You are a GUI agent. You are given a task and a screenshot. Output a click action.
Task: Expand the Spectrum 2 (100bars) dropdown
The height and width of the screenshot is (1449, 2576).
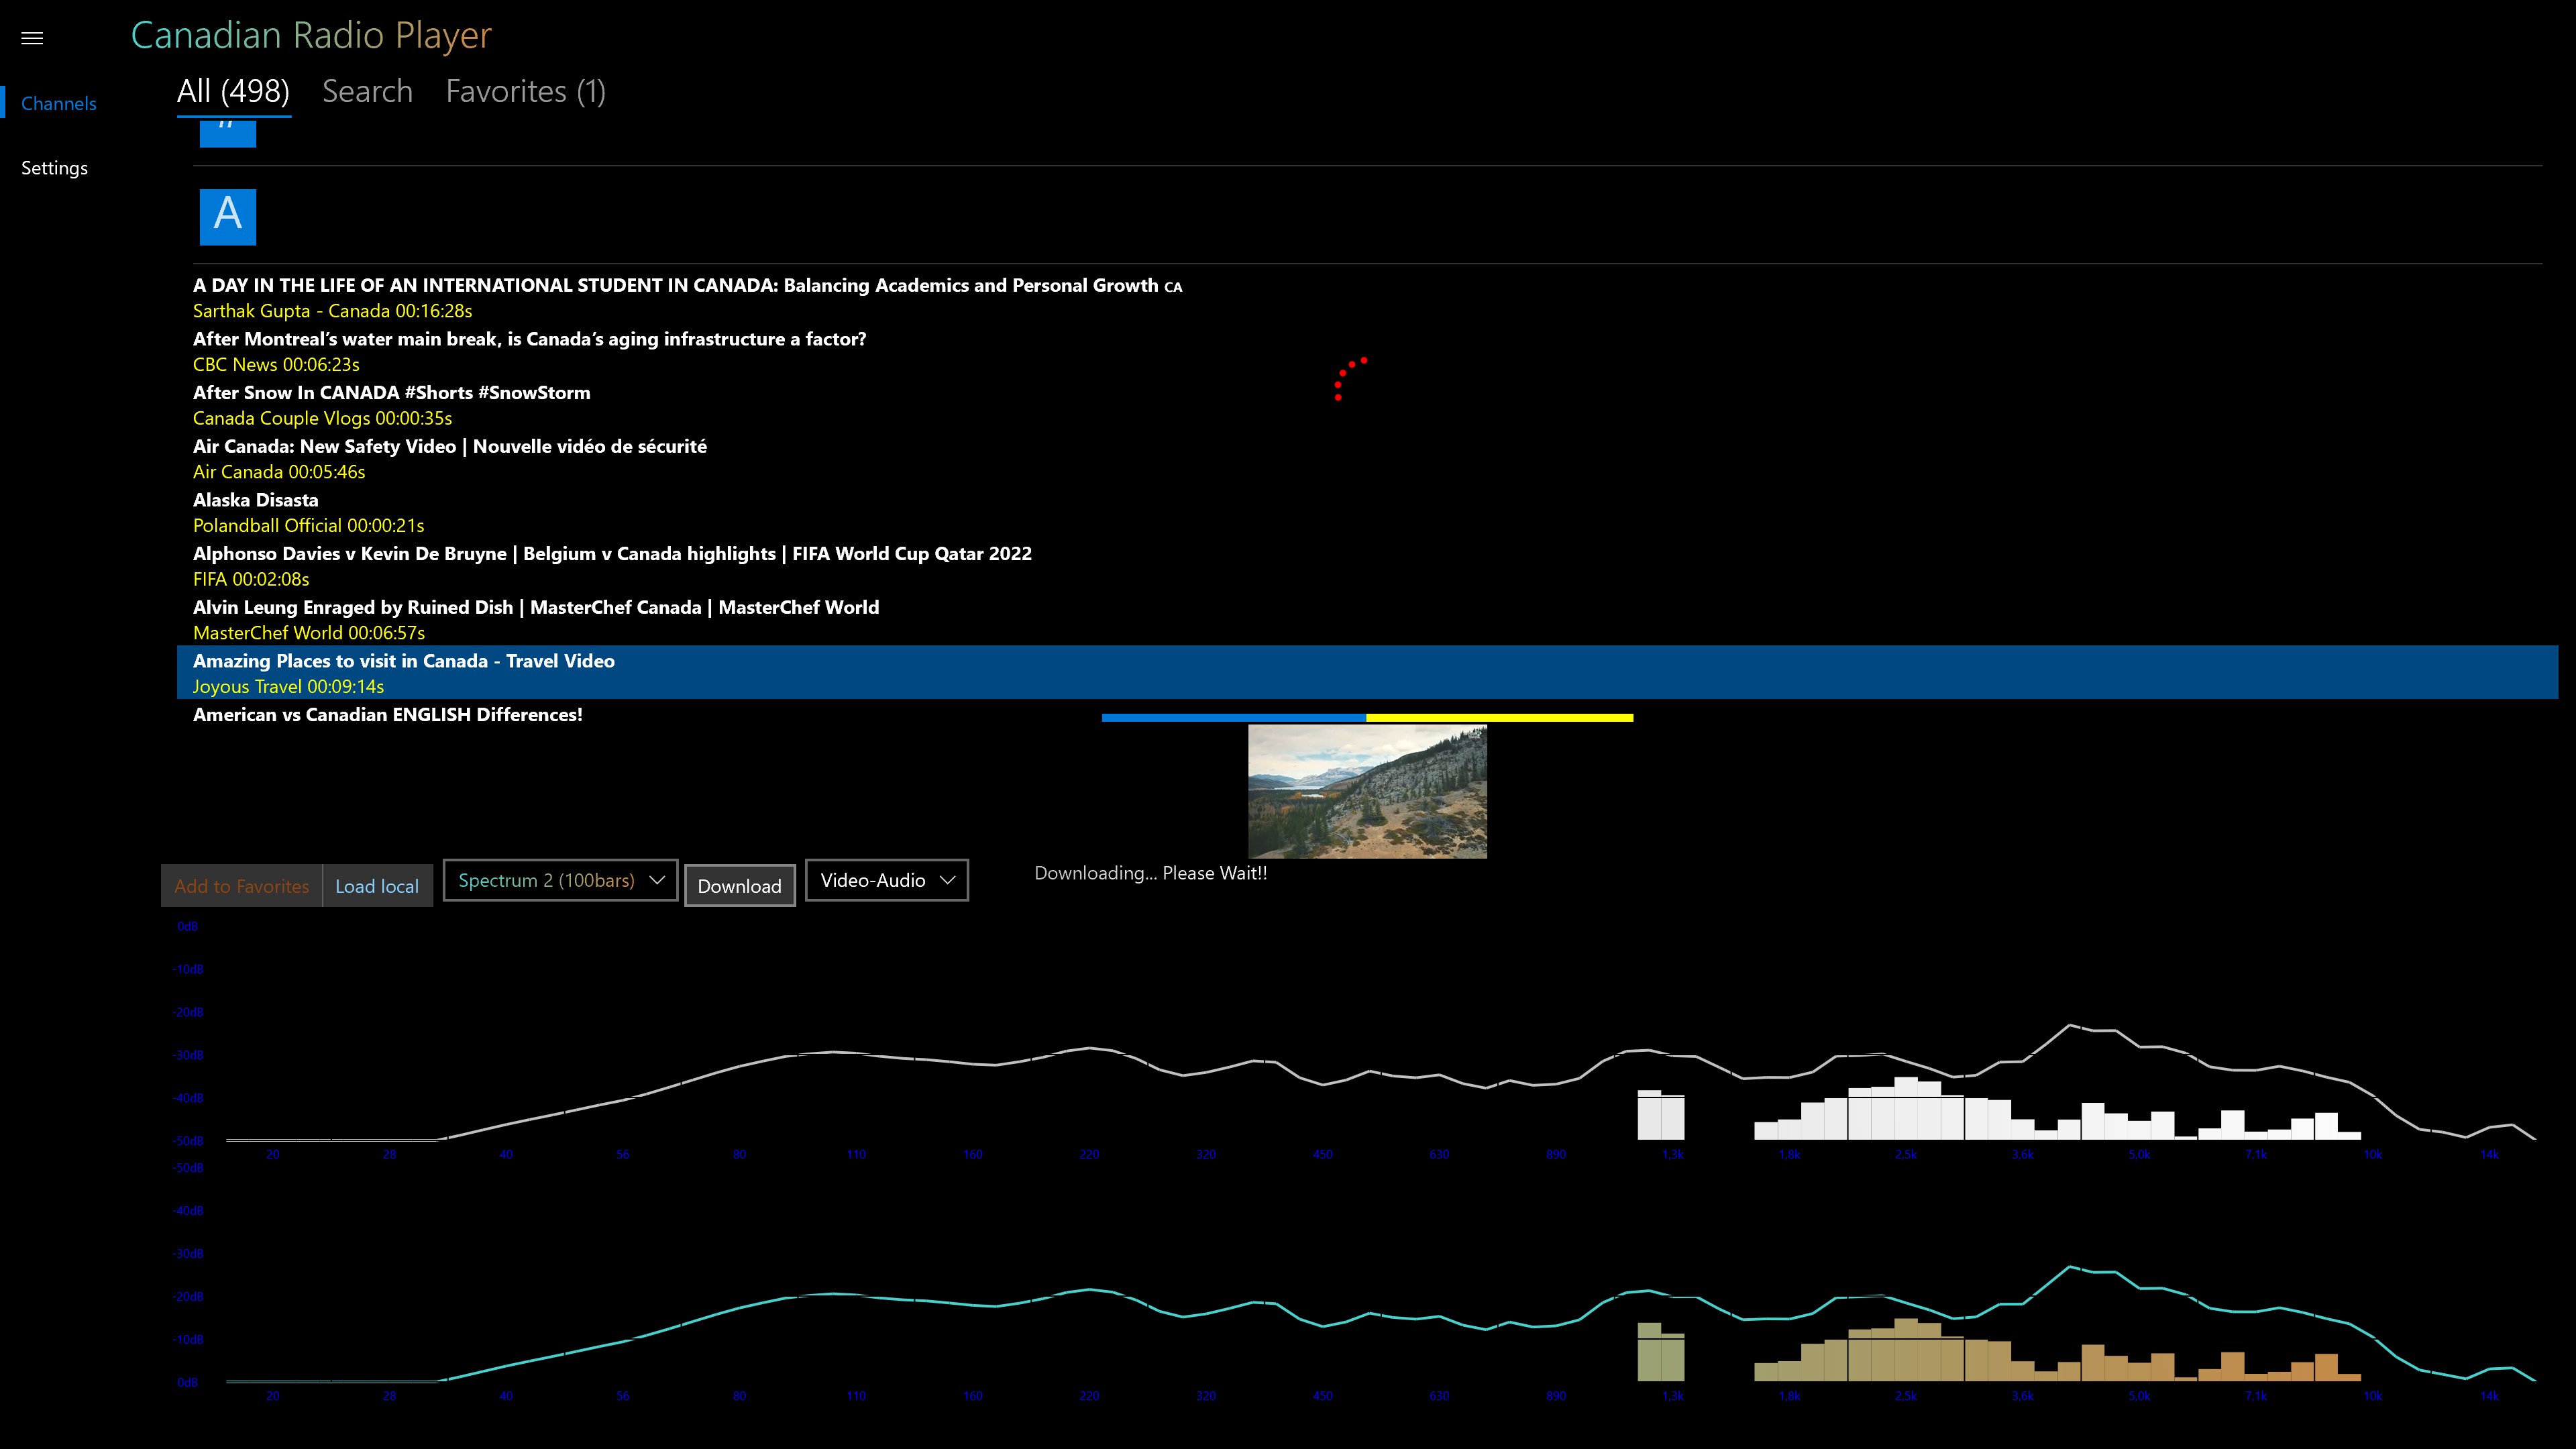coord(560,880)
